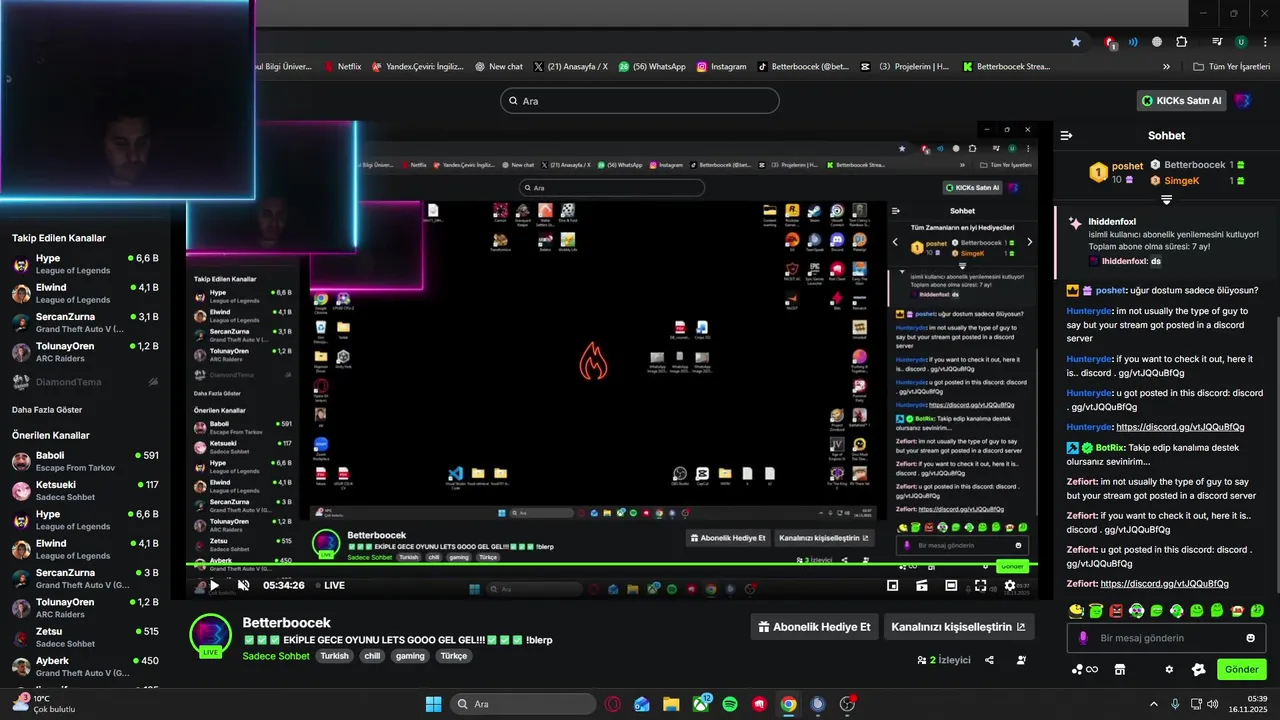
Task: Open Yandex.Çeviri bookmark
Action: [x=418, y=67]
